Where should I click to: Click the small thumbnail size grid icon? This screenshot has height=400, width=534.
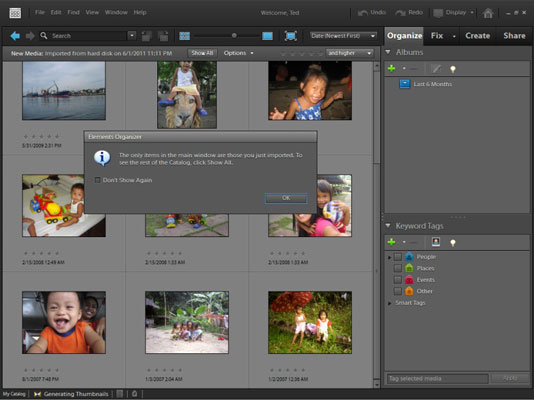pos(185,36)
